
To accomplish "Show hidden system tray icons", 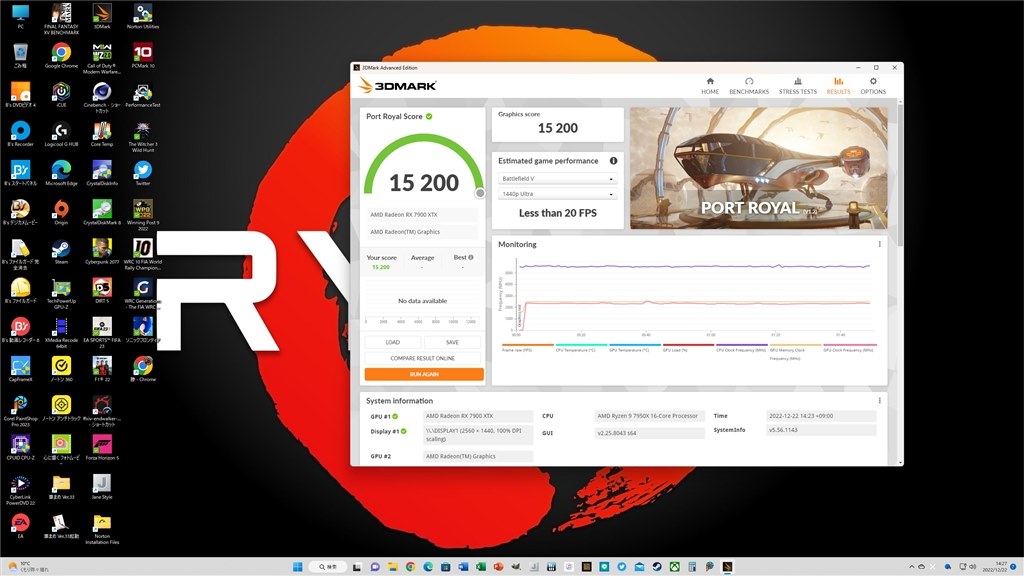I will pyautogui.click(x=912, y=566).
